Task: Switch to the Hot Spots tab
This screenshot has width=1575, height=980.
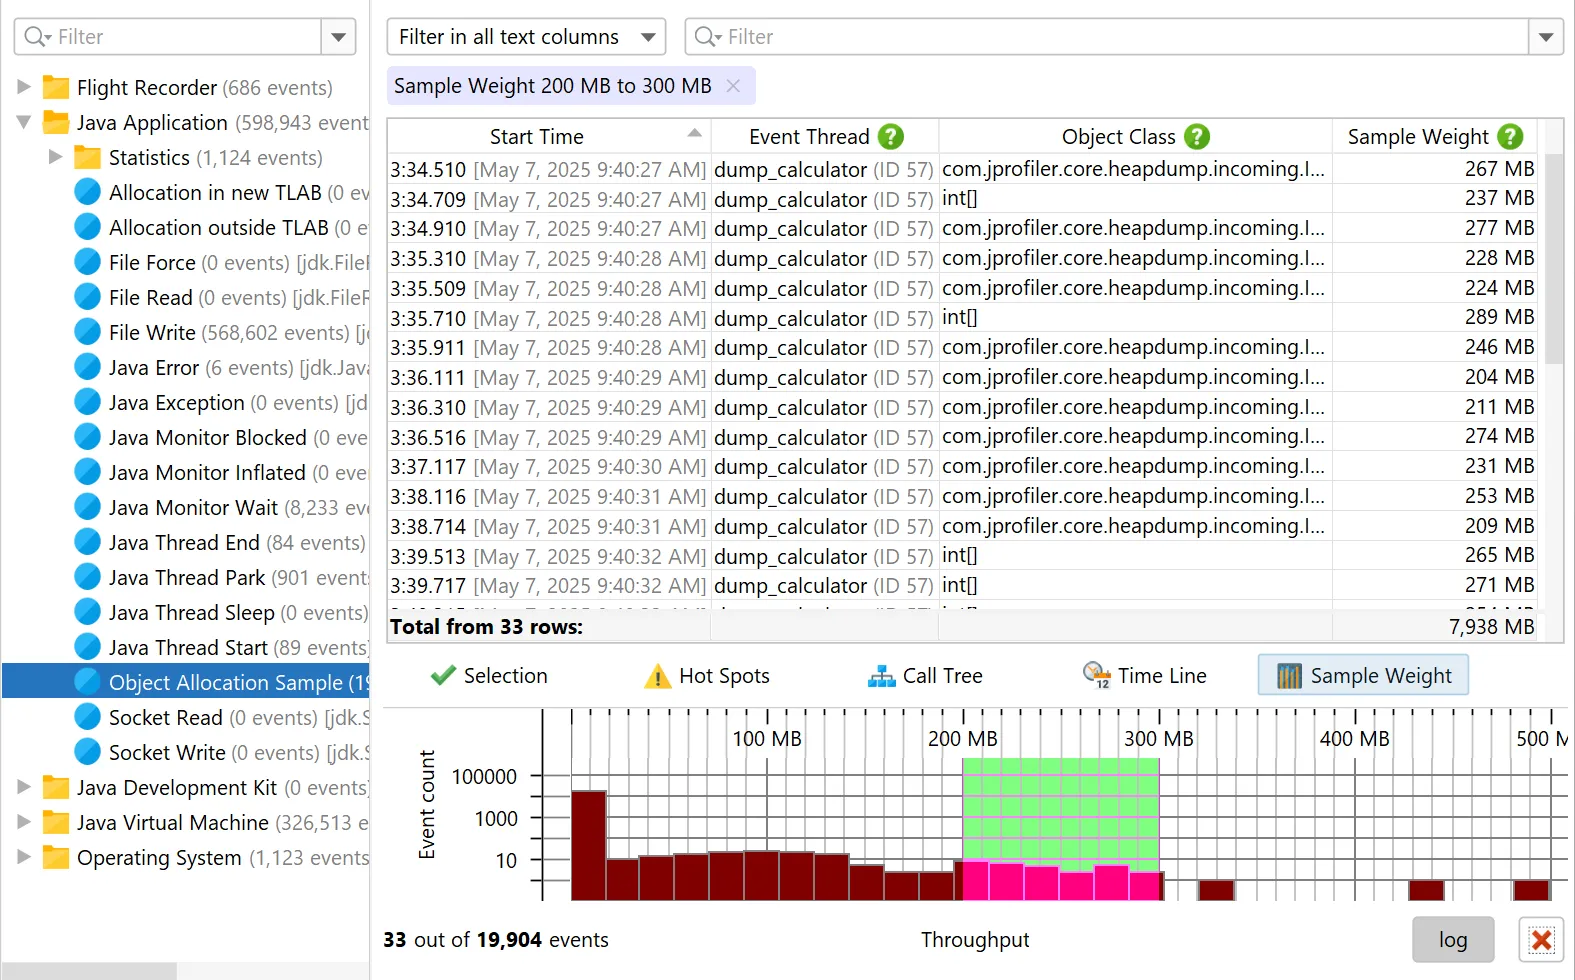Action: [708, 676]
